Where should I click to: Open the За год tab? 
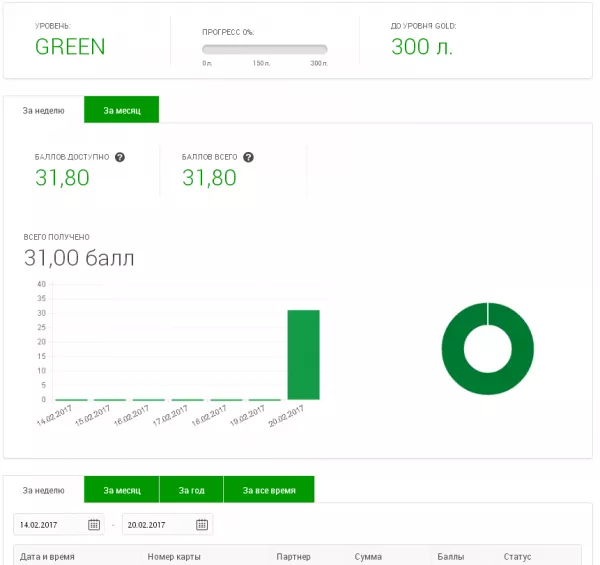tap(191, 490)
